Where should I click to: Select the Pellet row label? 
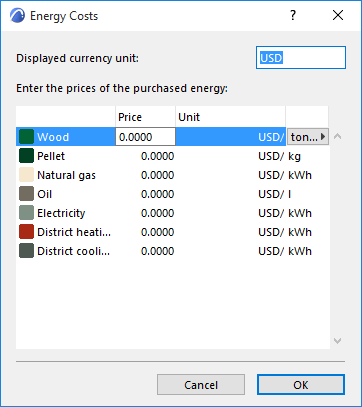[51, 156]
